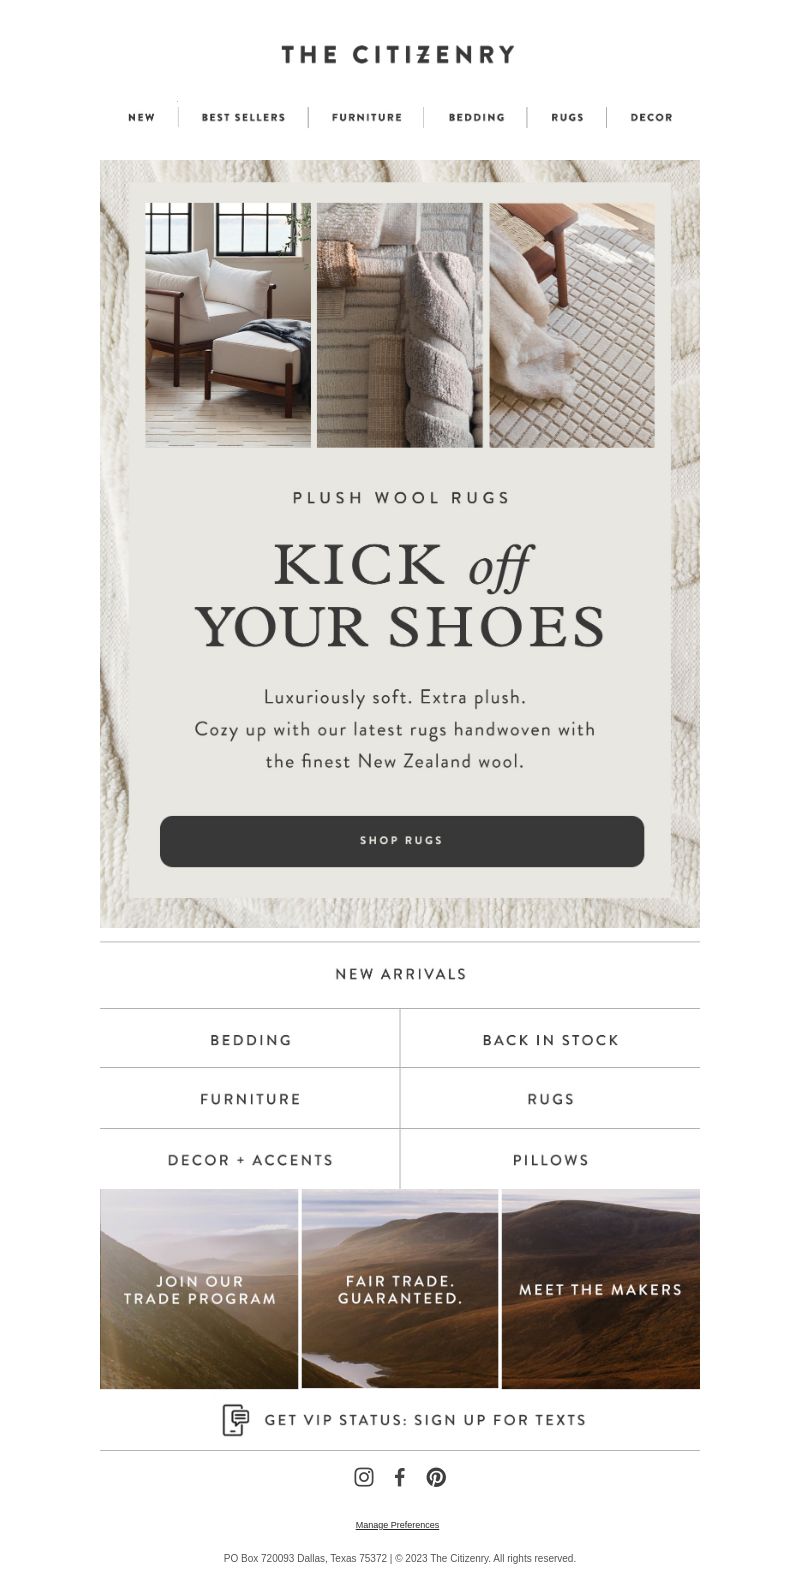Open the New menu item

tap(141, 117)
